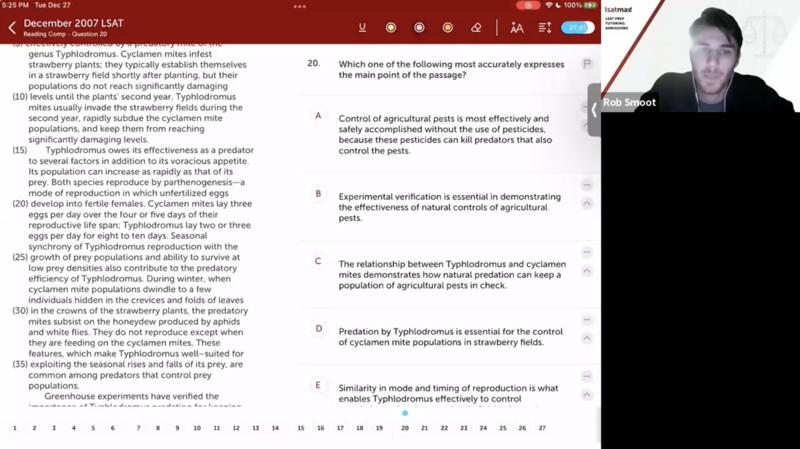
Task: Choose answer choice A
Action: tap(318, 116)
